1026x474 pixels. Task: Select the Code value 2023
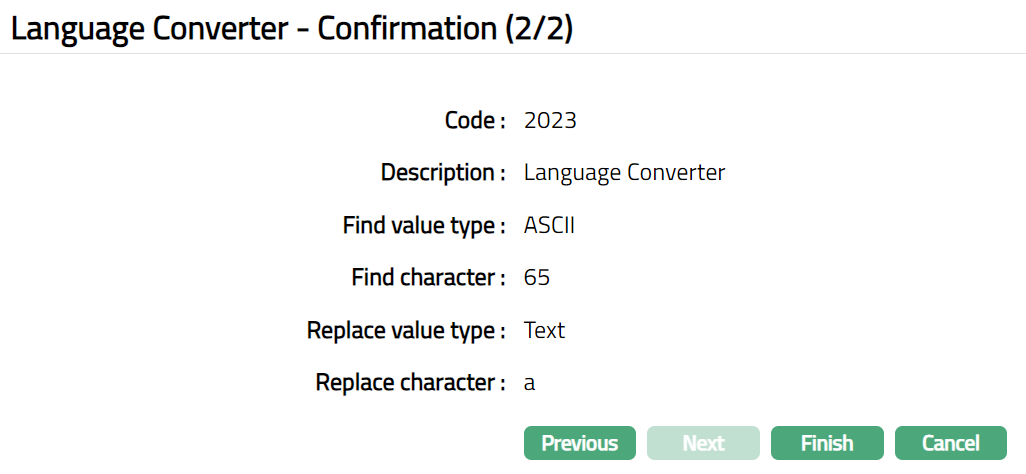point(550,121)
